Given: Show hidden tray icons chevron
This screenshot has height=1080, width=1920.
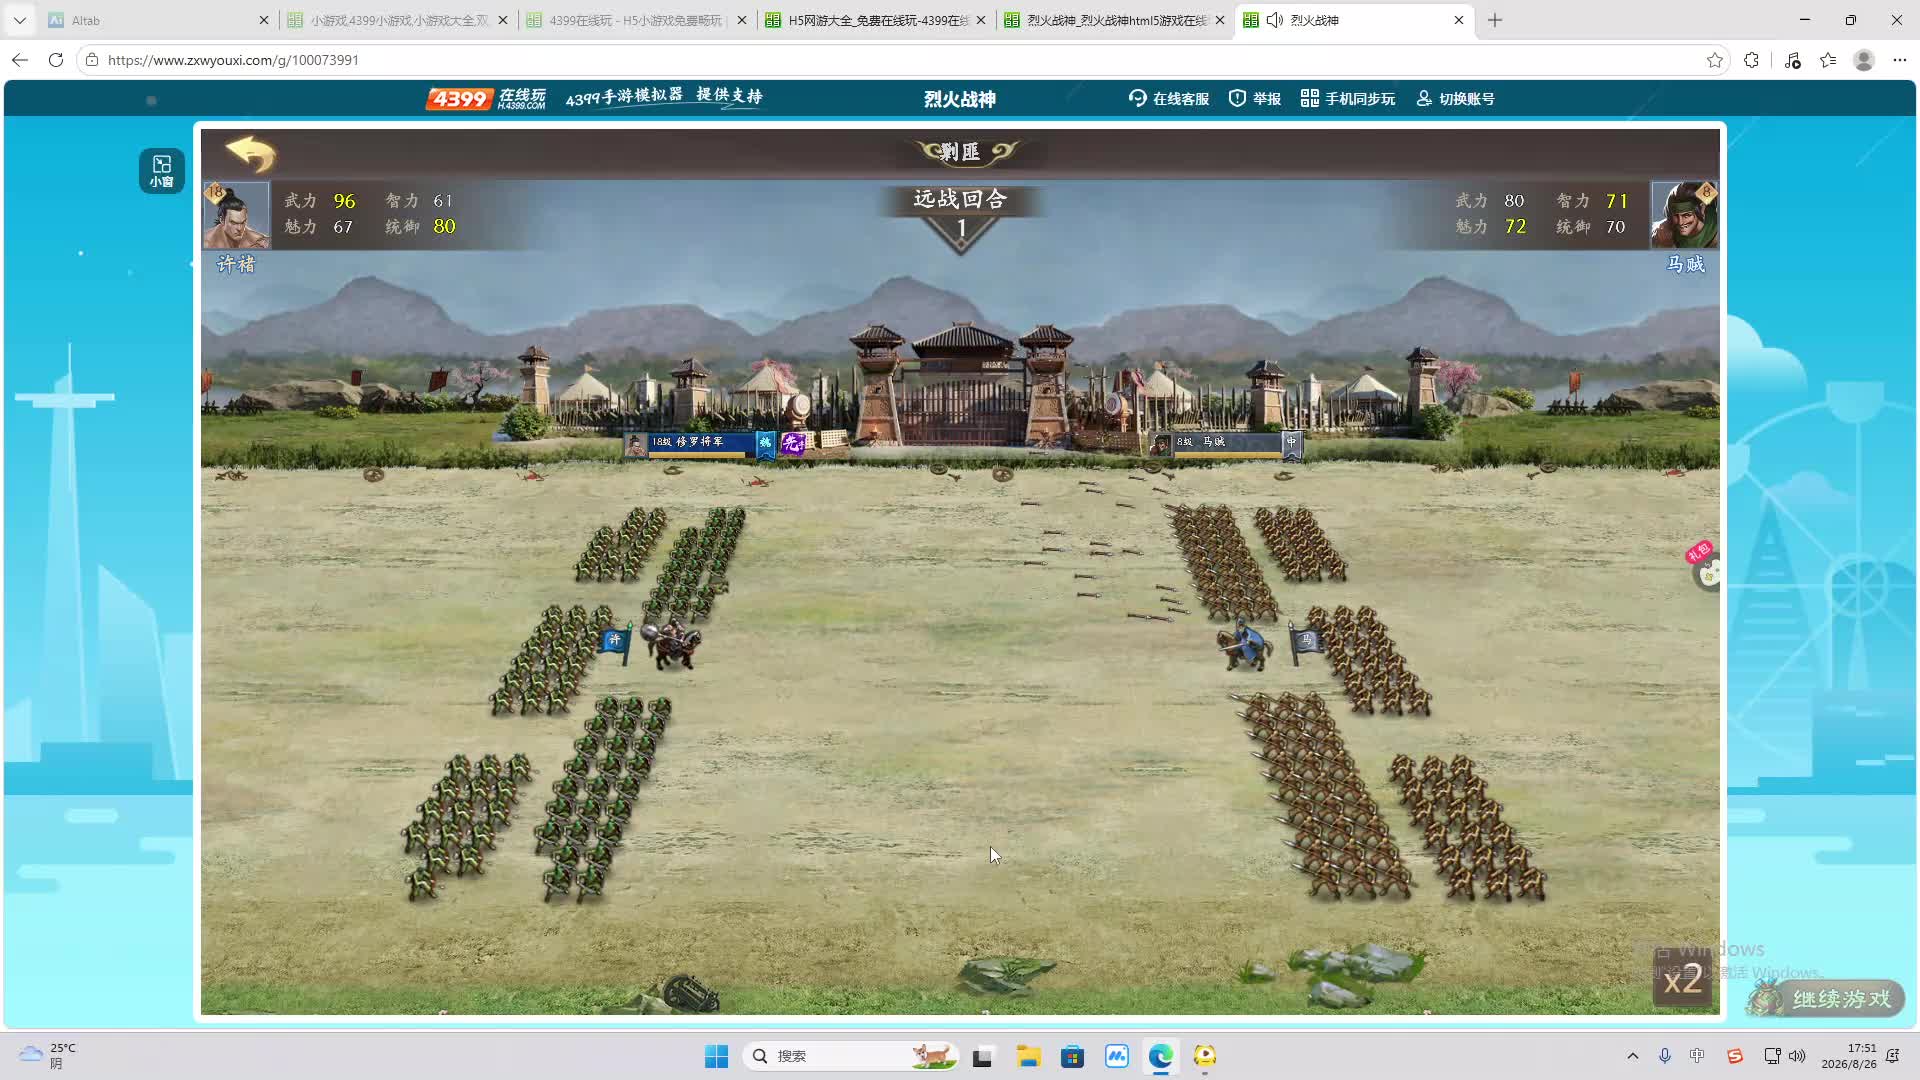Looking at the screenshot, I should 1633,1056.
